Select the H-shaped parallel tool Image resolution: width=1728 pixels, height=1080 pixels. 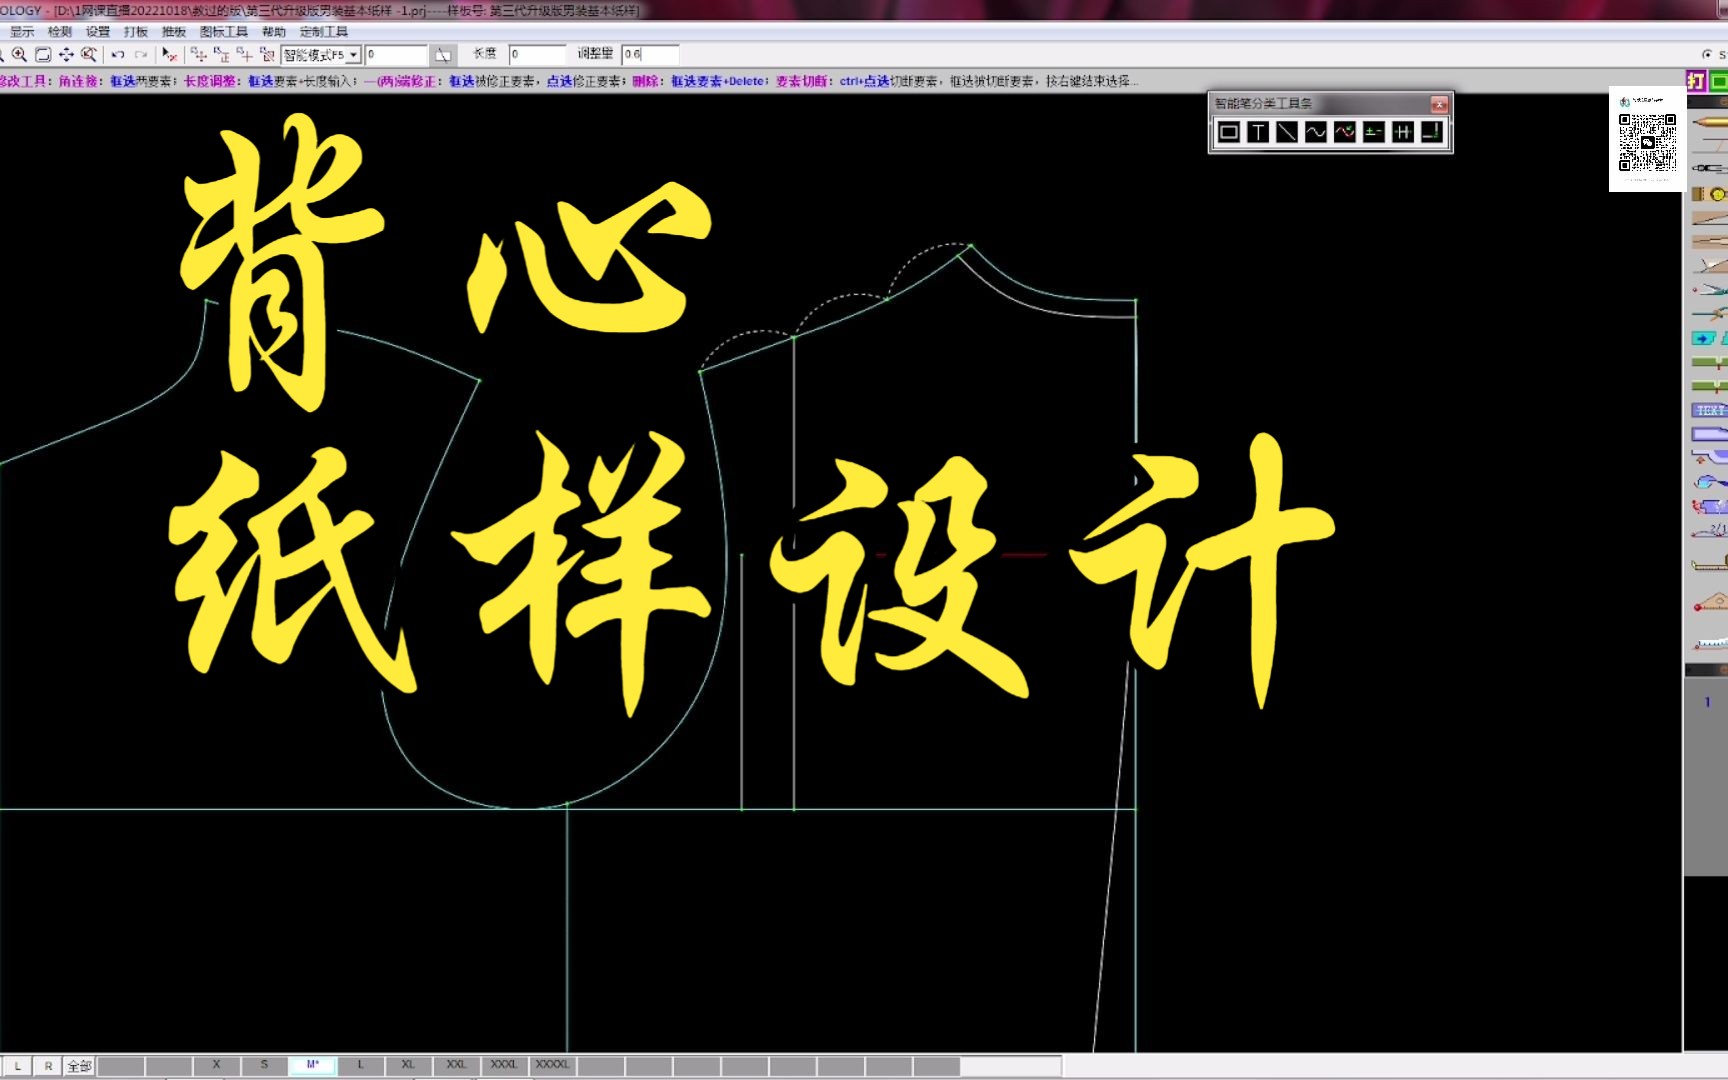pos(1403,132)
